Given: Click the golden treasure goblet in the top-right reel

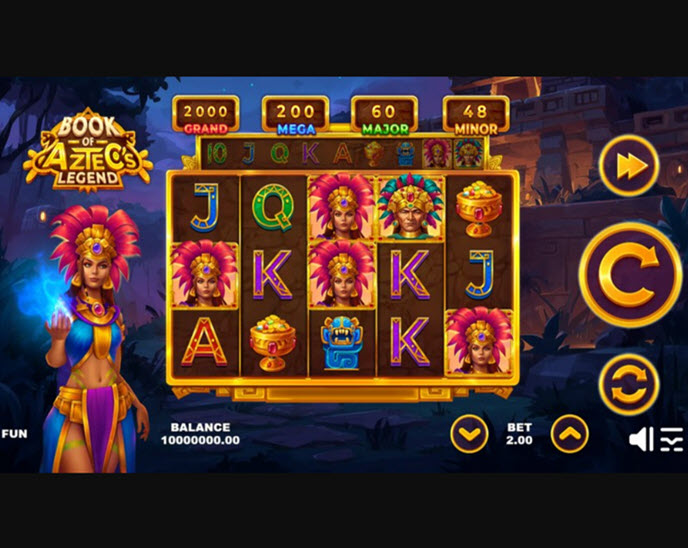Looking at the screenshot, I should point(478,209).
